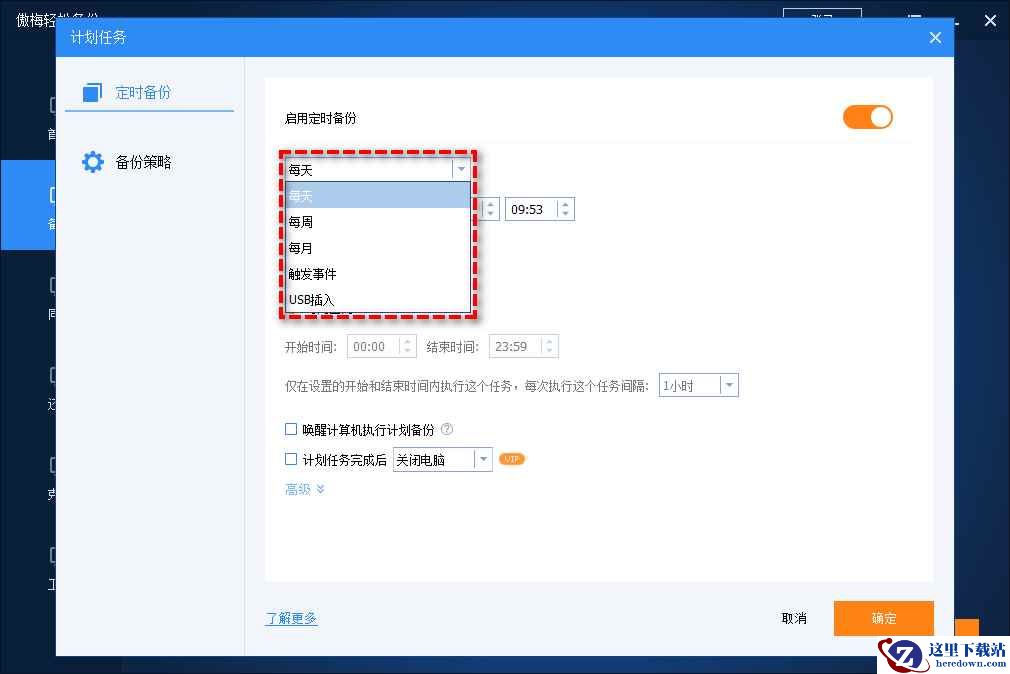Expand the 关闭电脑 action dropdown
This screenshot has width=1010, height=674.
click(x=483, y=460)
